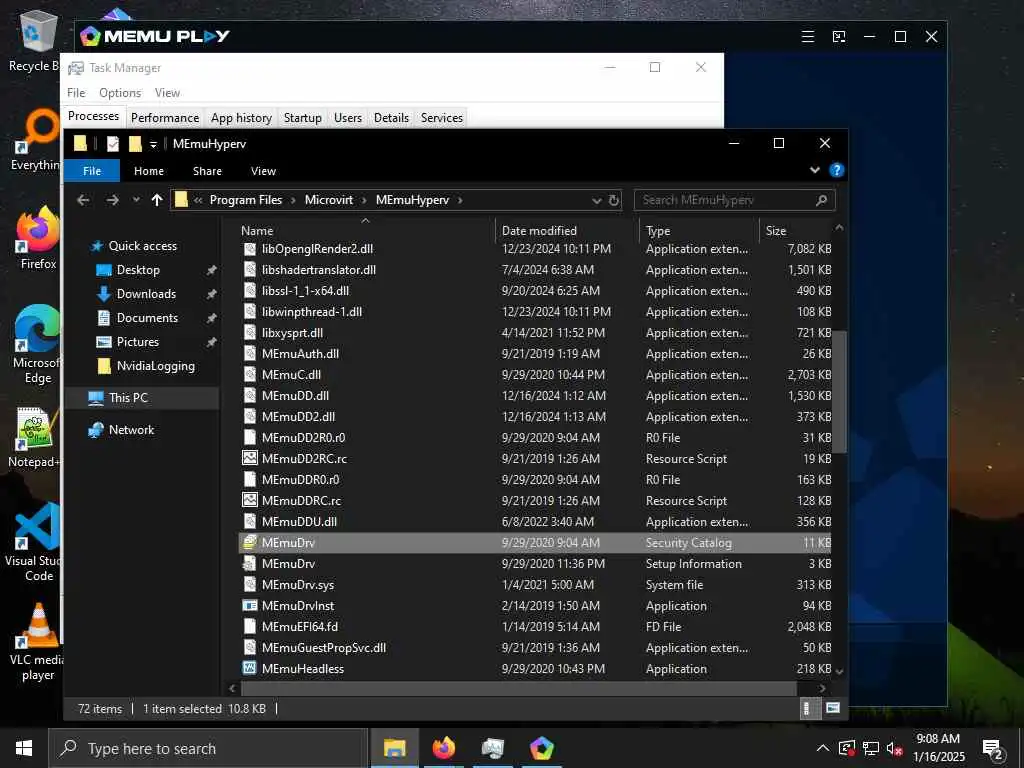This screenshot has width=1024, height=768.
Task: Switch to Startup tab in Task Manager
Action: [302, 118]
